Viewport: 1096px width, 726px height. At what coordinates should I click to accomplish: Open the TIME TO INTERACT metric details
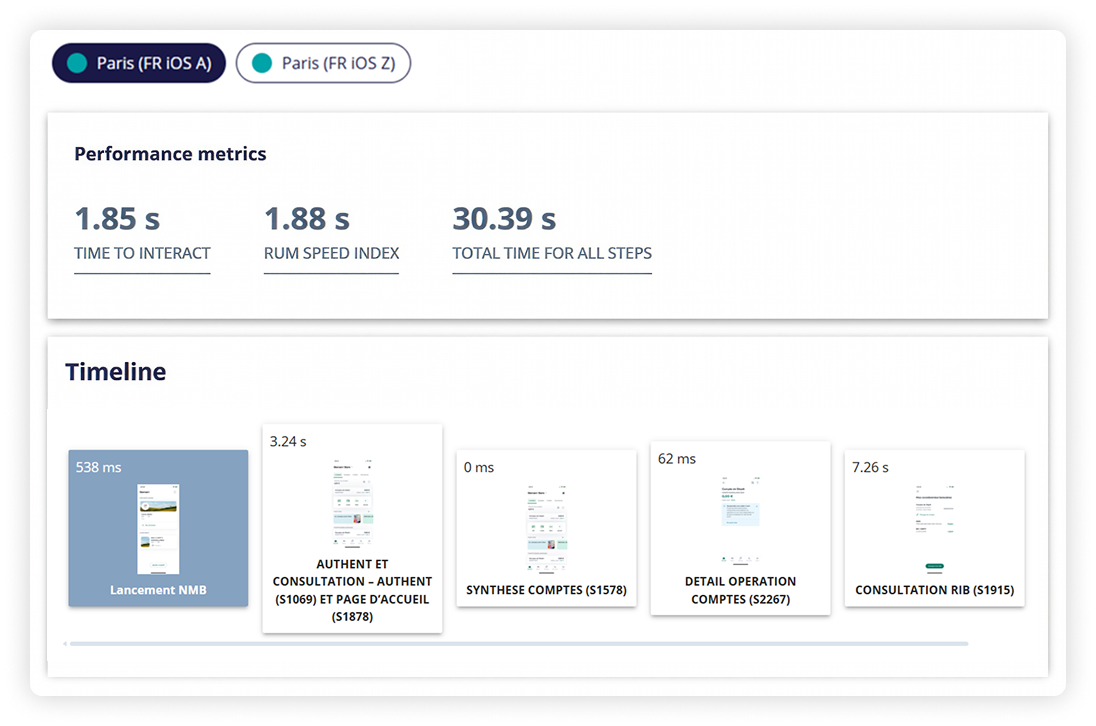[x=142, y=253]
